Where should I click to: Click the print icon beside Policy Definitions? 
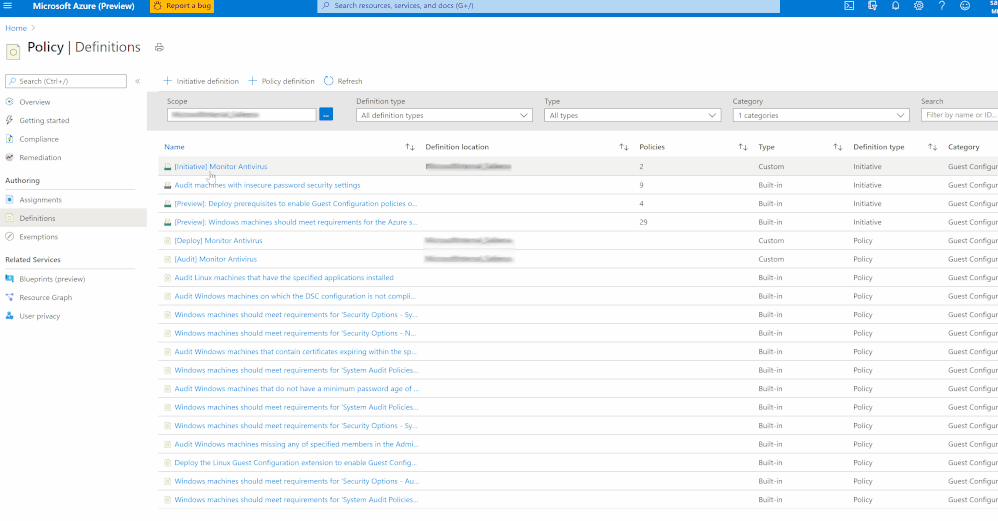click(159, 47)
